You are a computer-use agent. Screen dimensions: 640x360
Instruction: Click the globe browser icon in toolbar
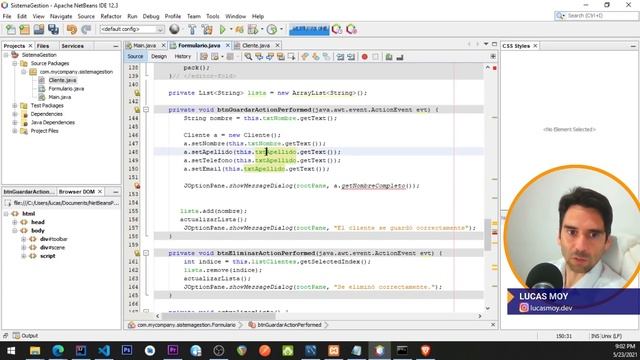(x=174, y=29)
